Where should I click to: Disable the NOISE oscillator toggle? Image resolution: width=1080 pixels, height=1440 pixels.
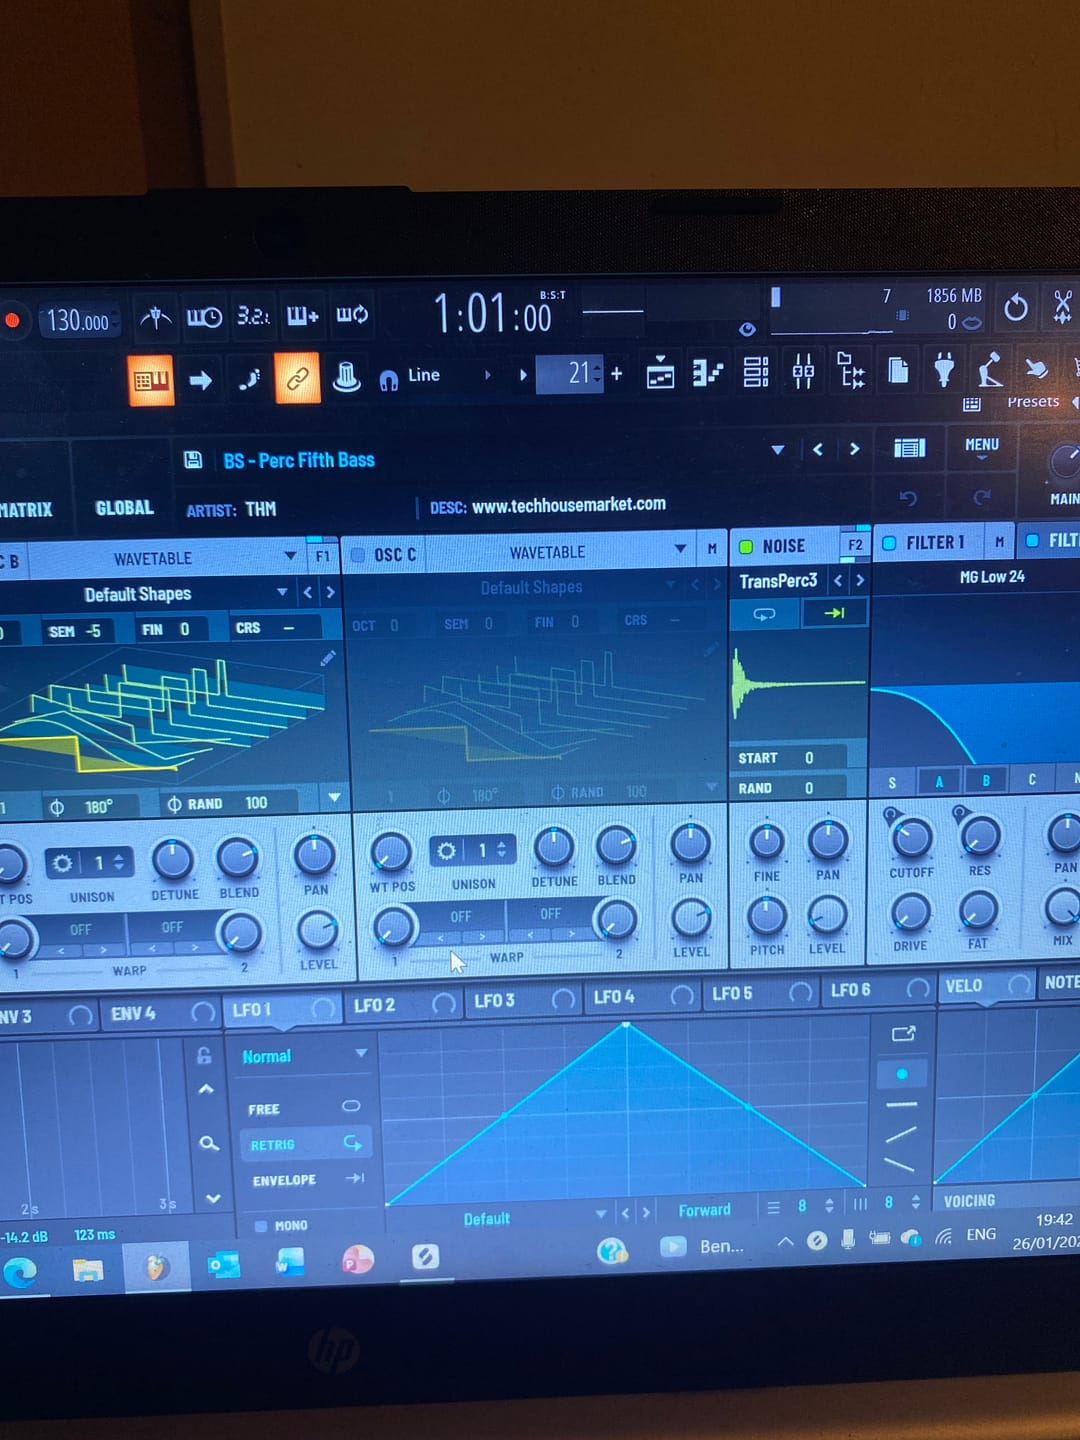click(746, 547)
